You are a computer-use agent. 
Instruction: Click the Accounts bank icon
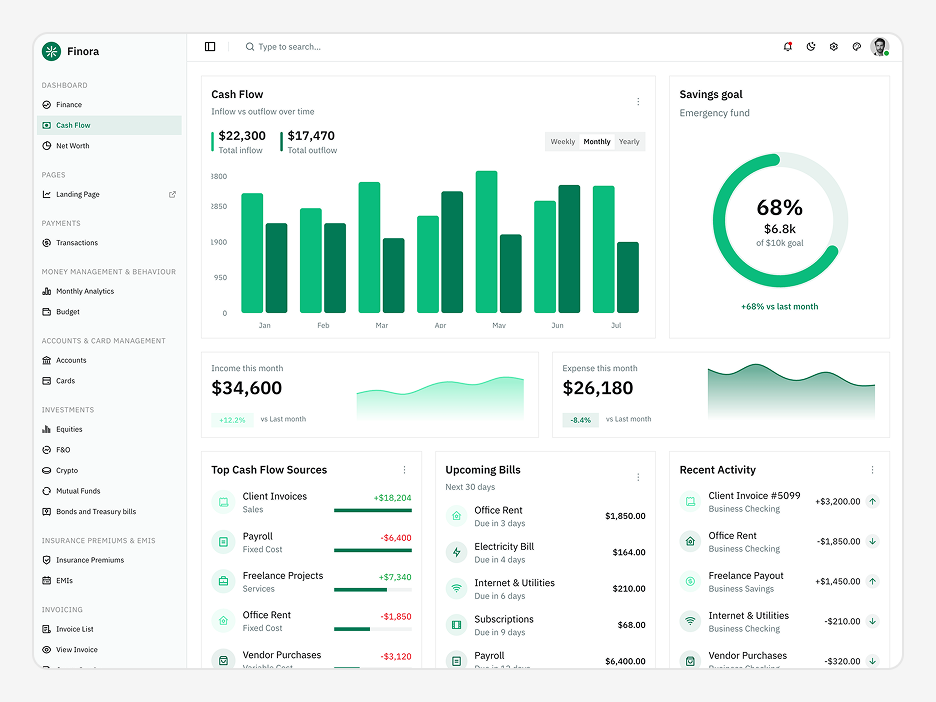point(47,360)
